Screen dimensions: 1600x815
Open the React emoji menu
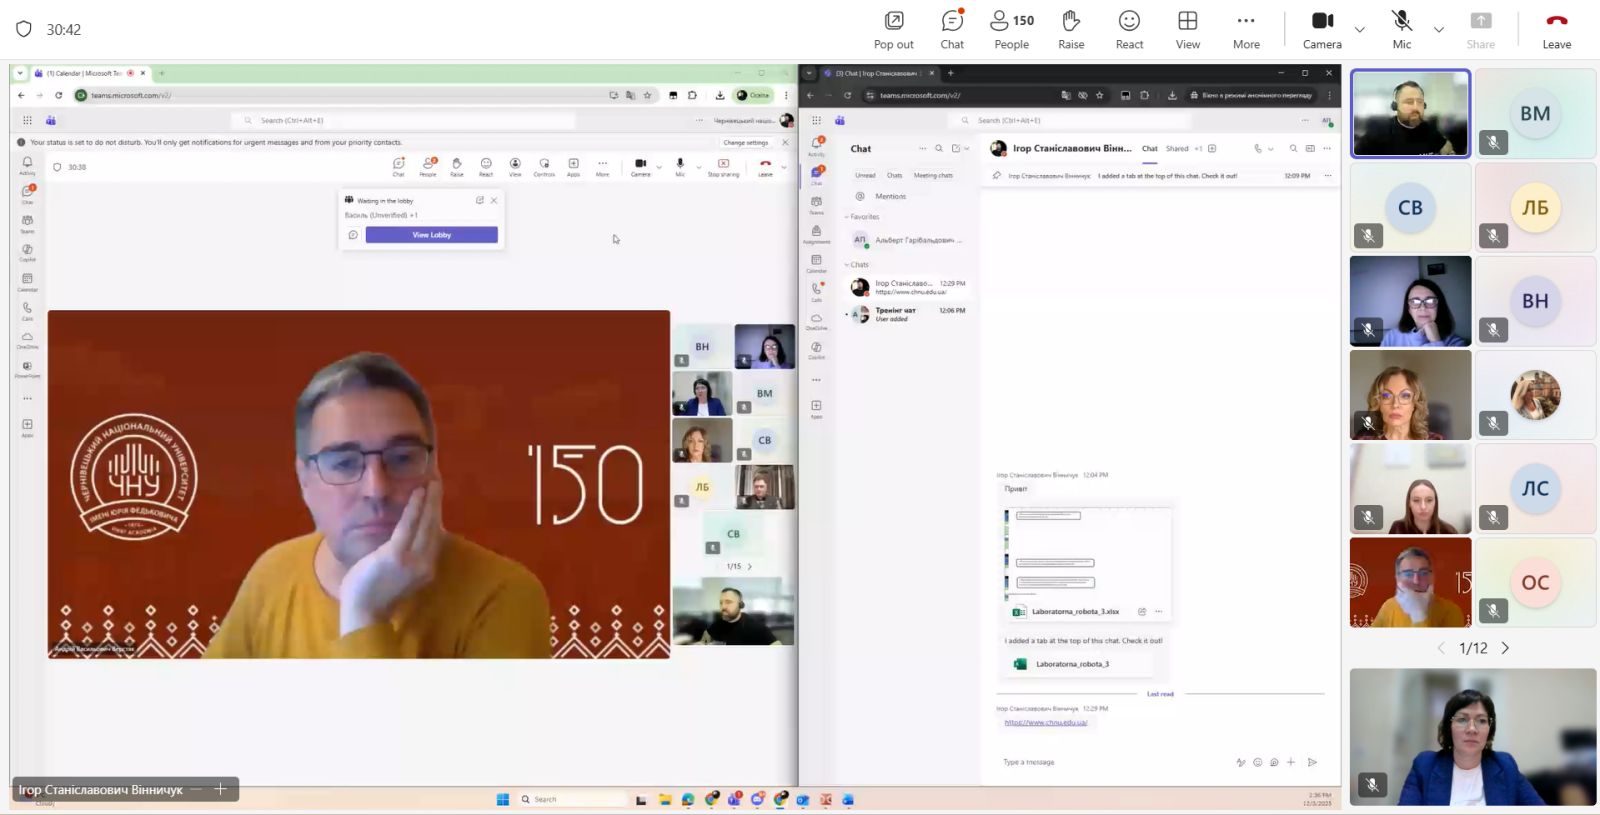[x=1129, y=30]
